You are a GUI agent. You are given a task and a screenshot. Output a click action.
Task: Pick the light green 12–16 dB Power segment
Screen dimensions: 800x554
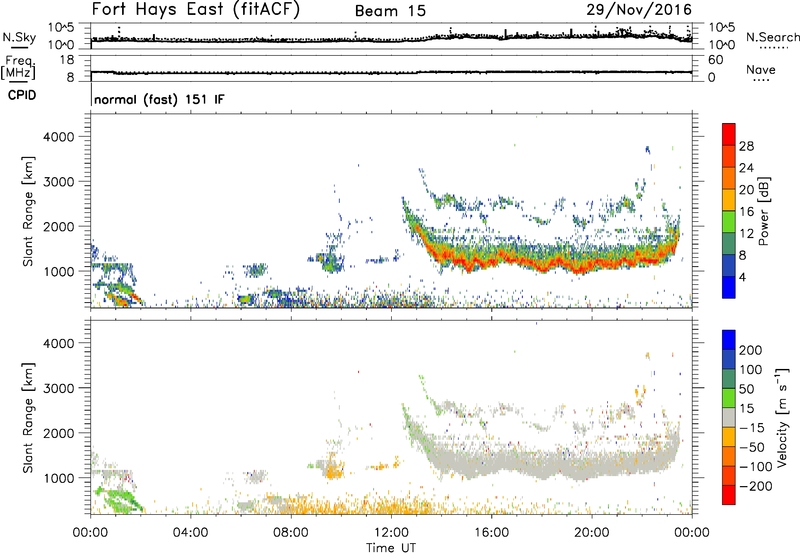coord(729,222)
